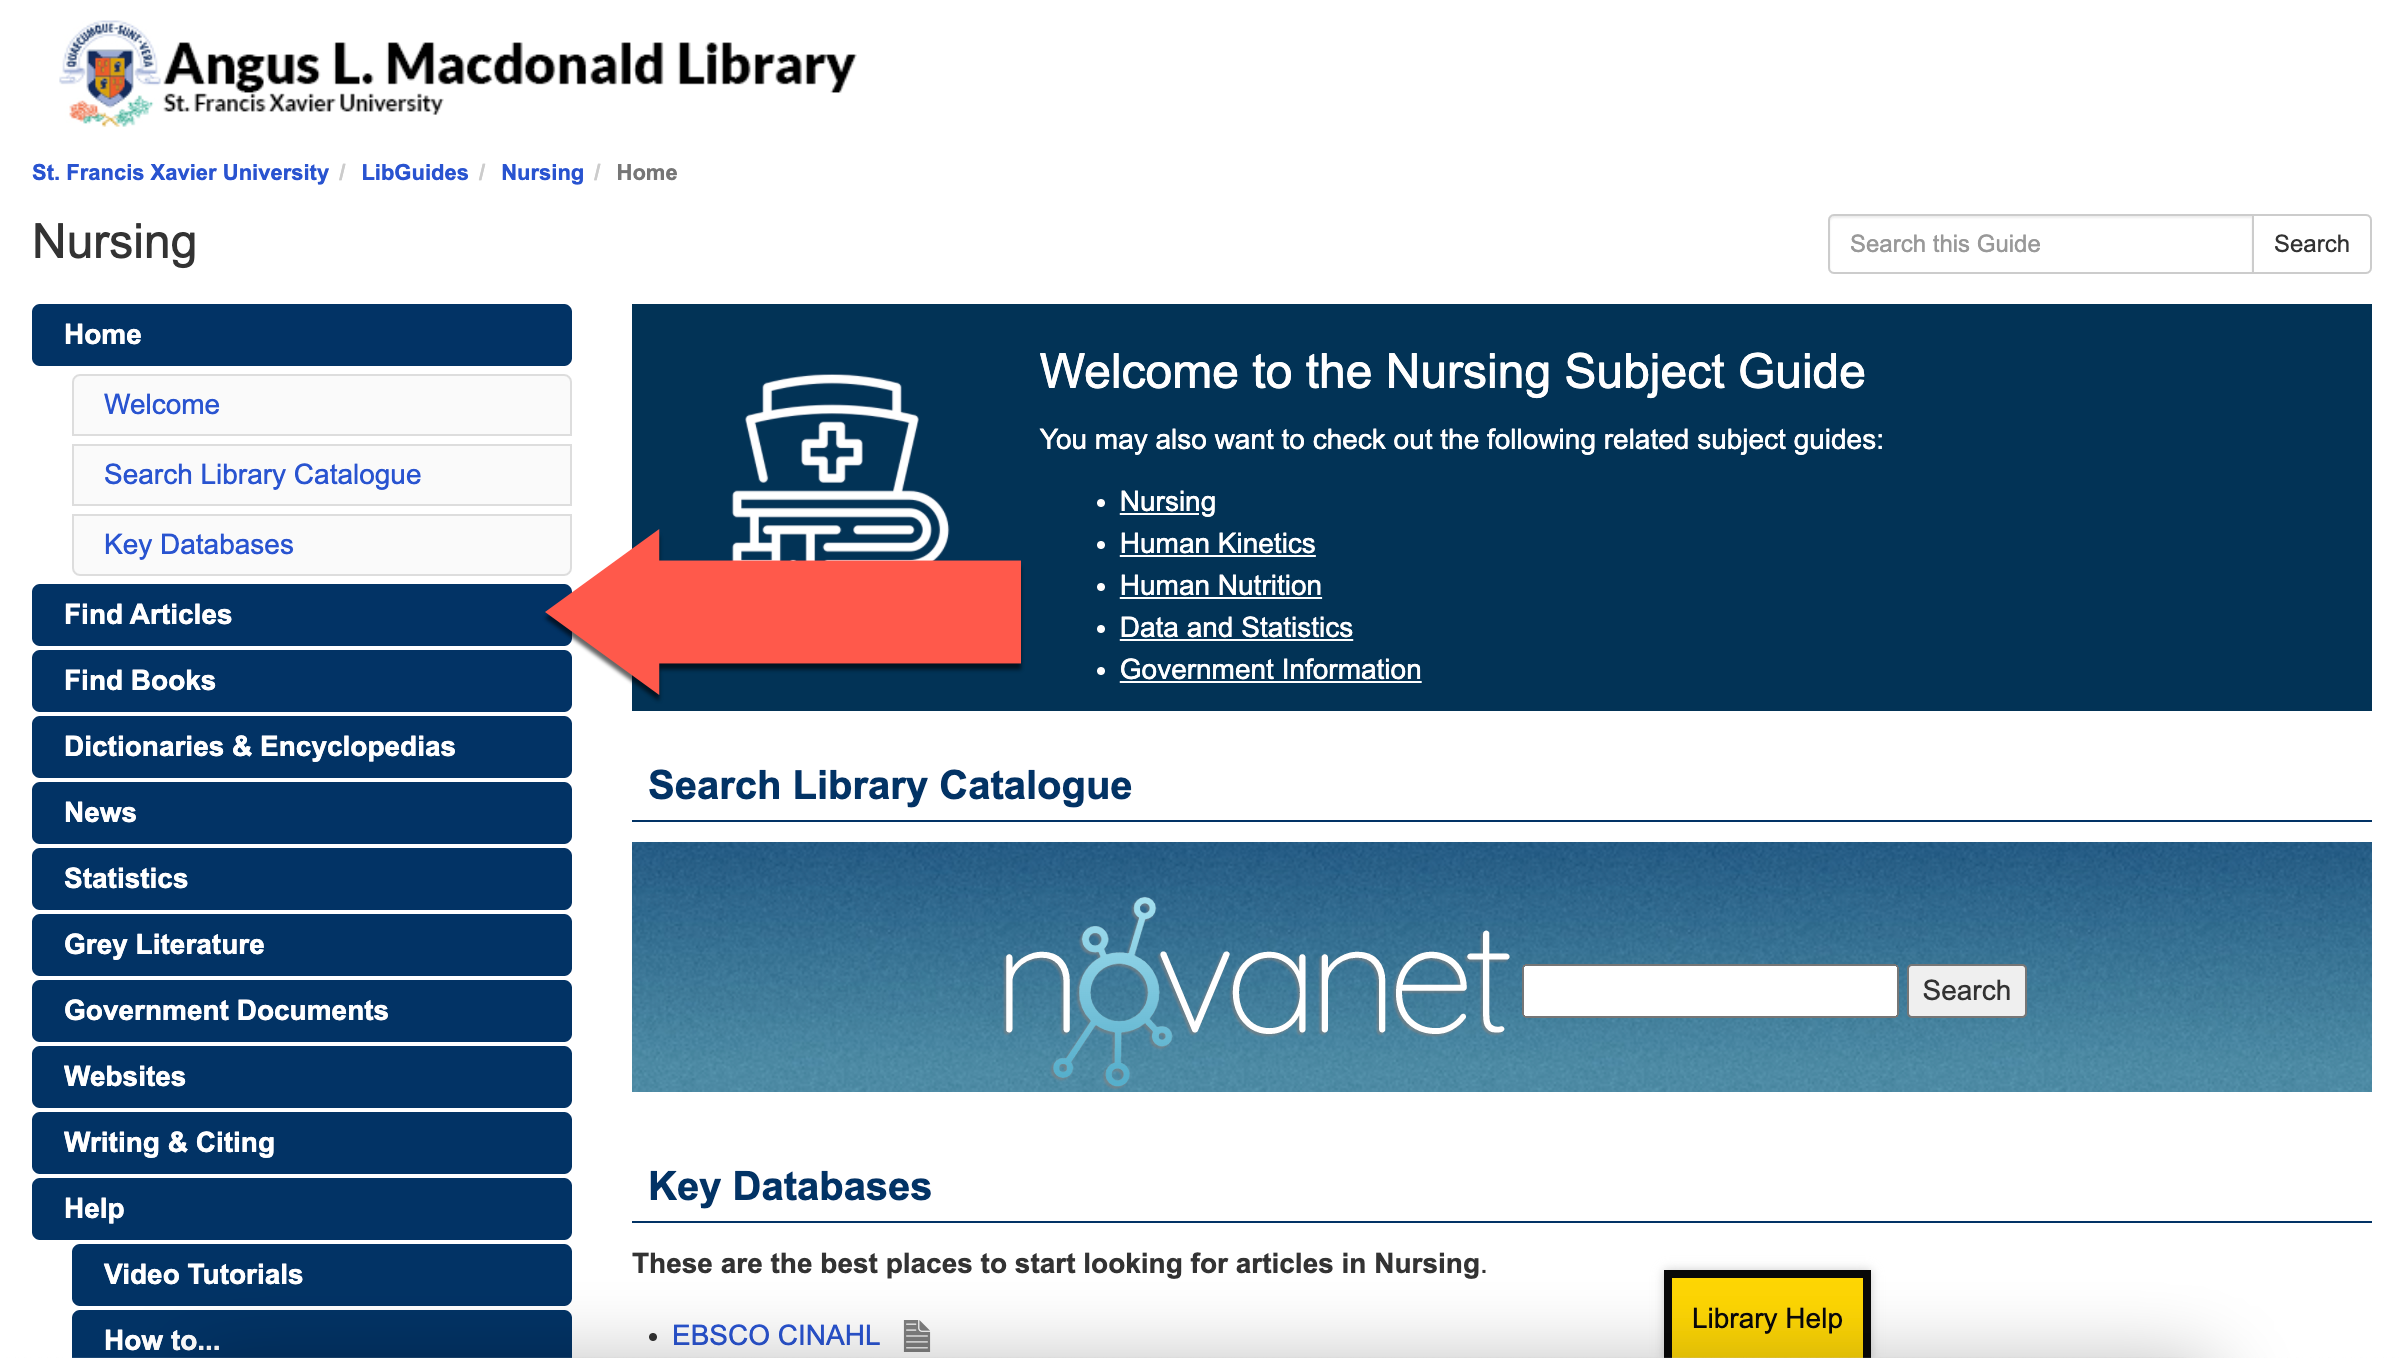The width and height of the screenshot is (2404, 1358).
Task: Open the document icon beside EBSCO CINAHL
Action: (917, 1335)
